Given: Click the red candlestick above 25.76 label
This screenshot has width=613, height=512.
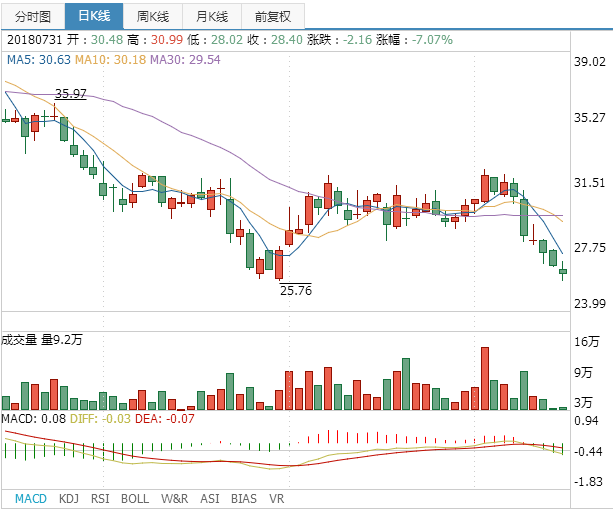Looking at the screenshot, I should 279,264.
